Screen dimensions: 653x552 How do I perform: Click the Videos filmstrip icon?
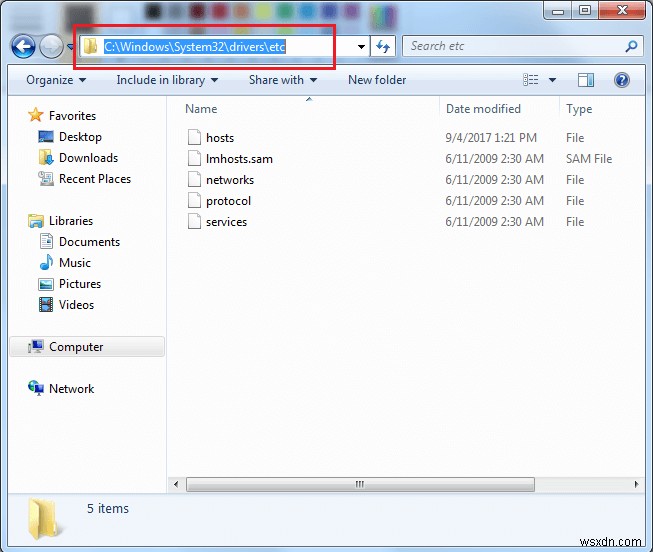pos(46,305)
